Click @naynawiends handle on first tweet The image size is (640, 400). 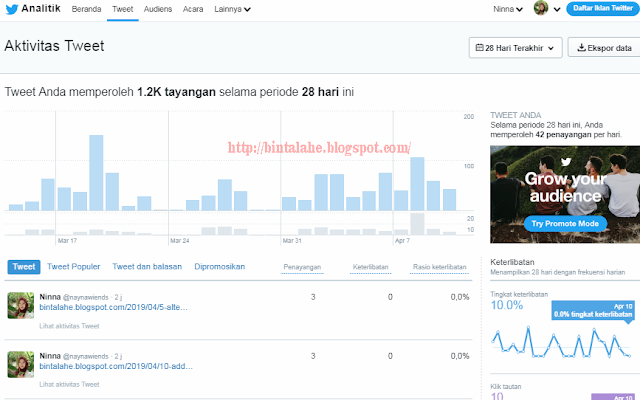pos(86,297)
